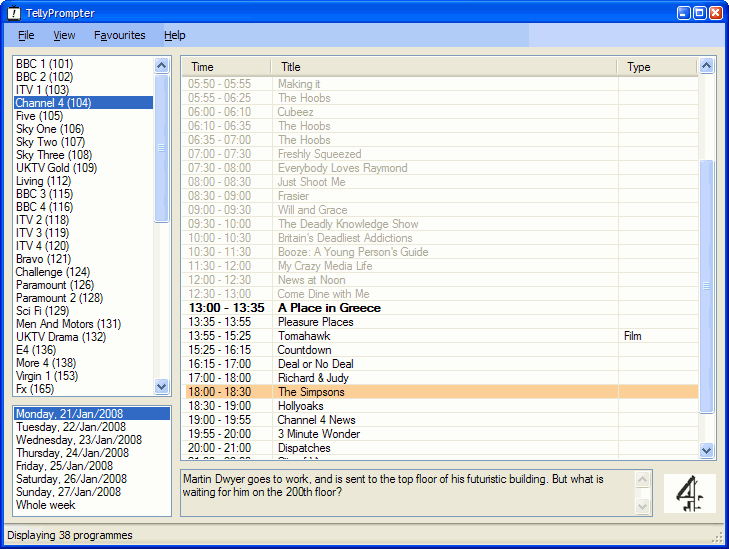
Task: Select Bravo (121) channel
Action: click(84, 259)
